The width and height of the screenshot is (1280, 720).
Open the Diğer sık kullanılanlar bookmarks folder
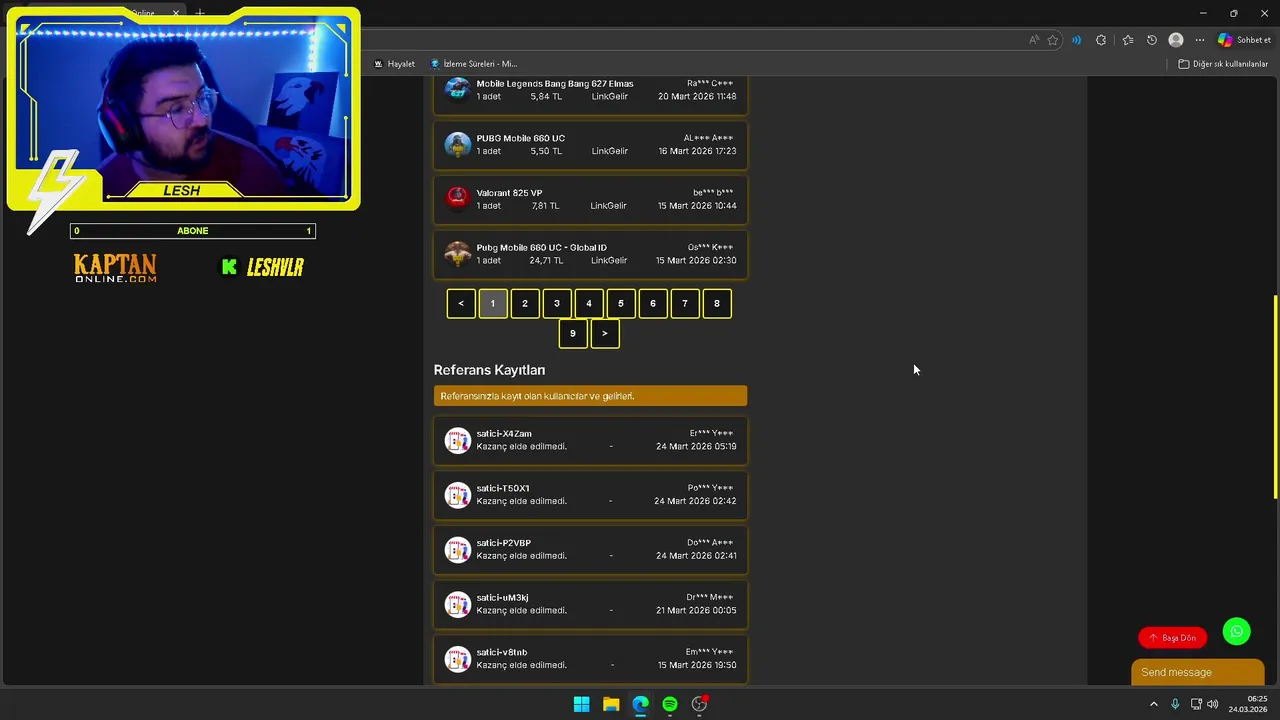1223,64
